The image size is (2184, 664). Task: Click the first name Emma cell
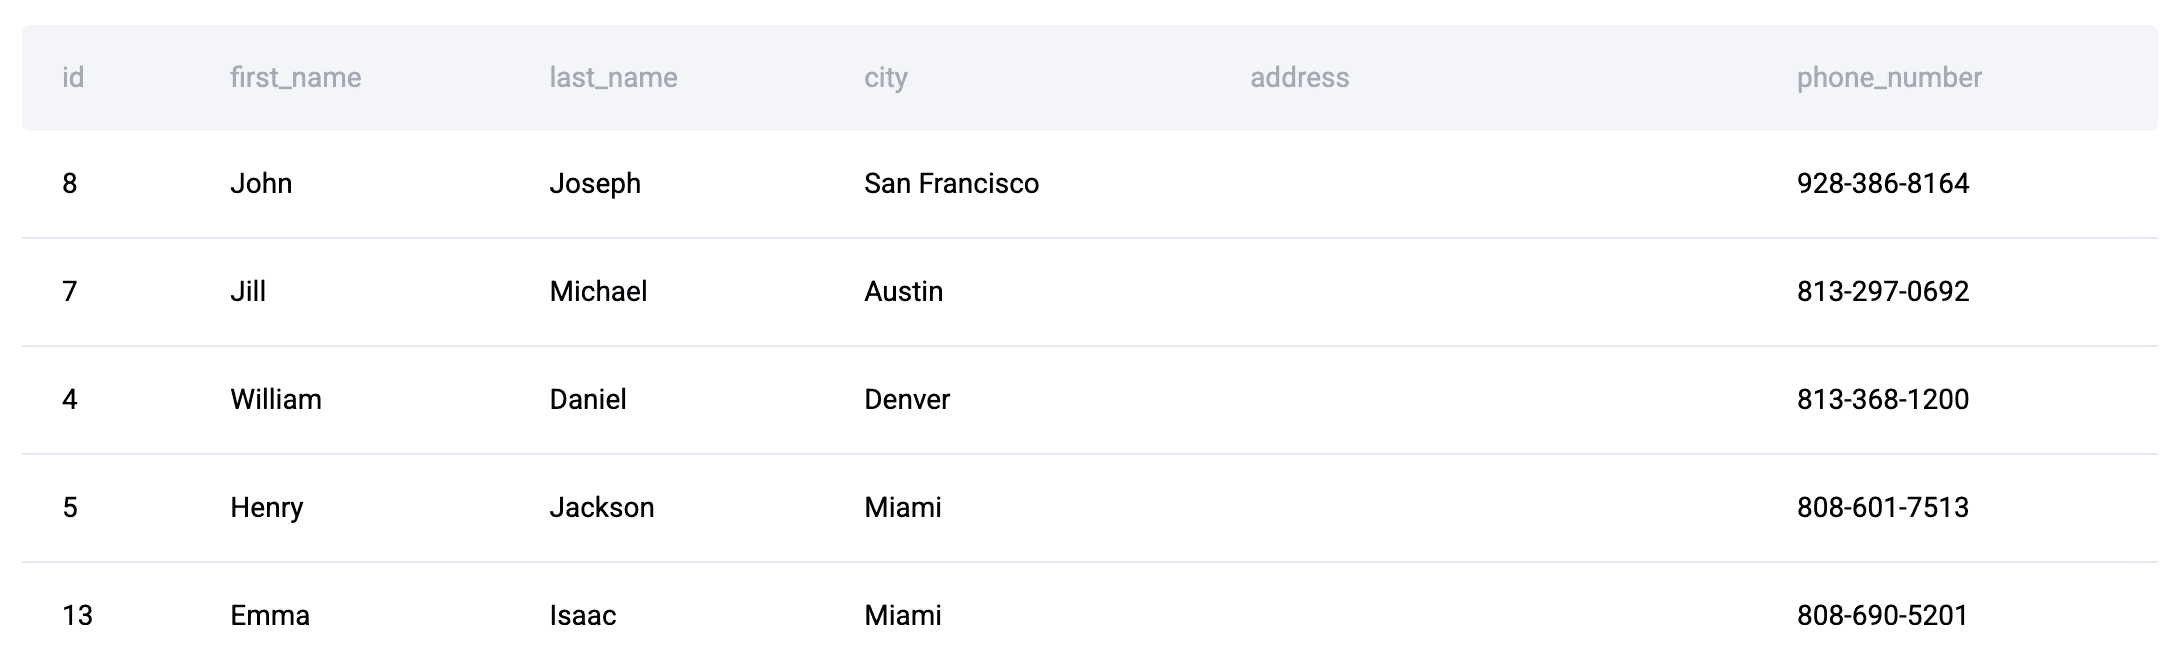(270, 616)
